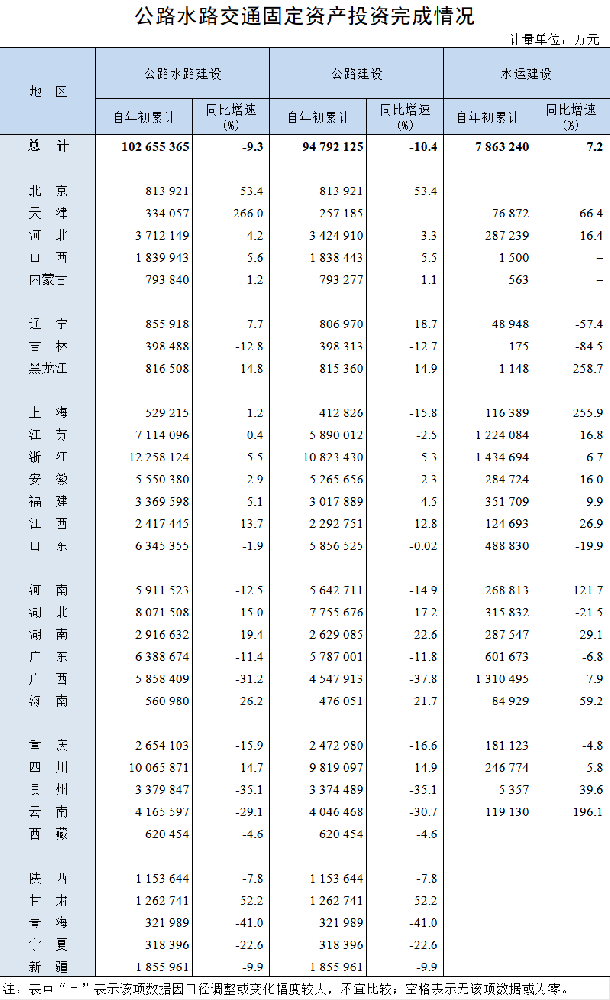Select Inner Mongolia value 793 277
The width and height of the screenshot is (610, 1000).
[341, 279]
